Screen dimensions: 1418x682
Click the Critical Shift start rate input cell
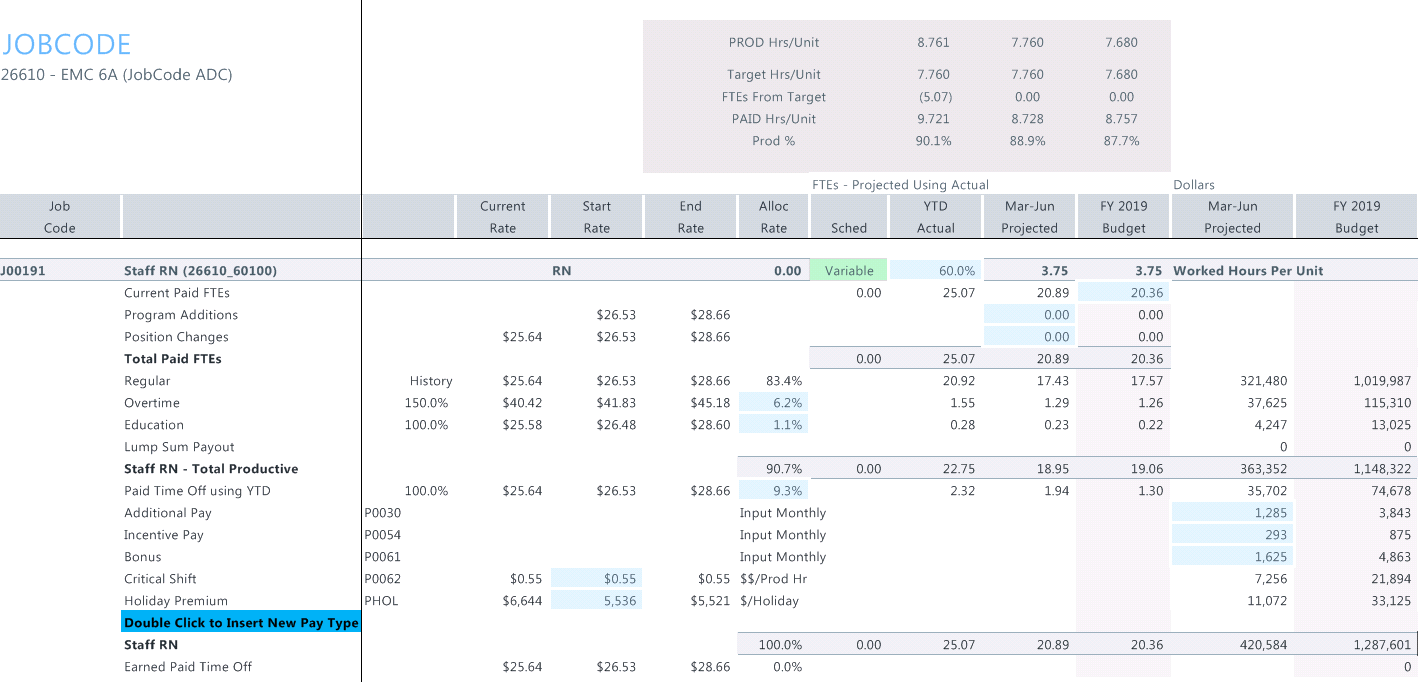pyautogui.click(x=596, y=579)
